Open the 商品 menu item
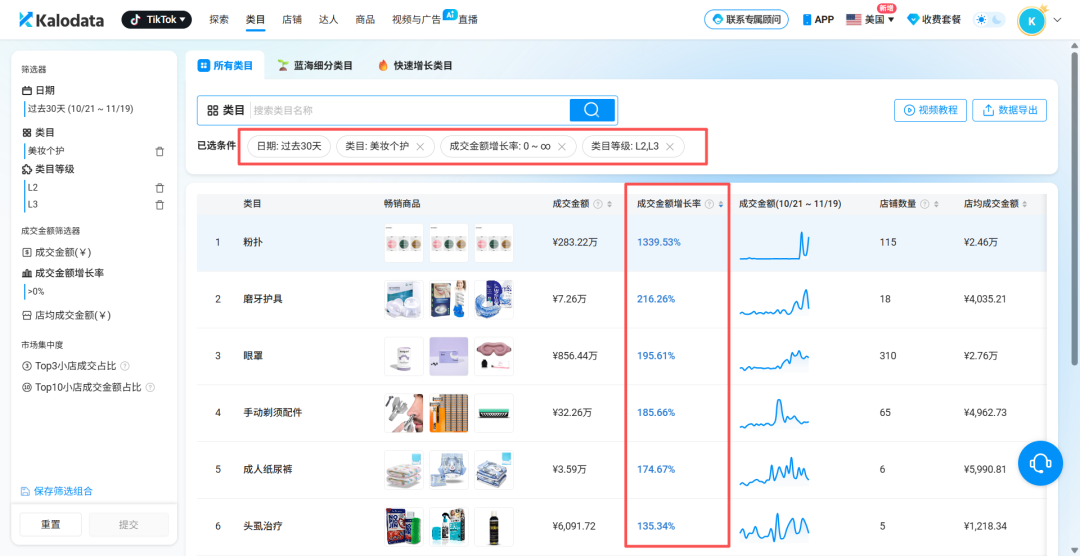Image resolution: width=1080 pixels, height=556 pixels. pos(365,20)
